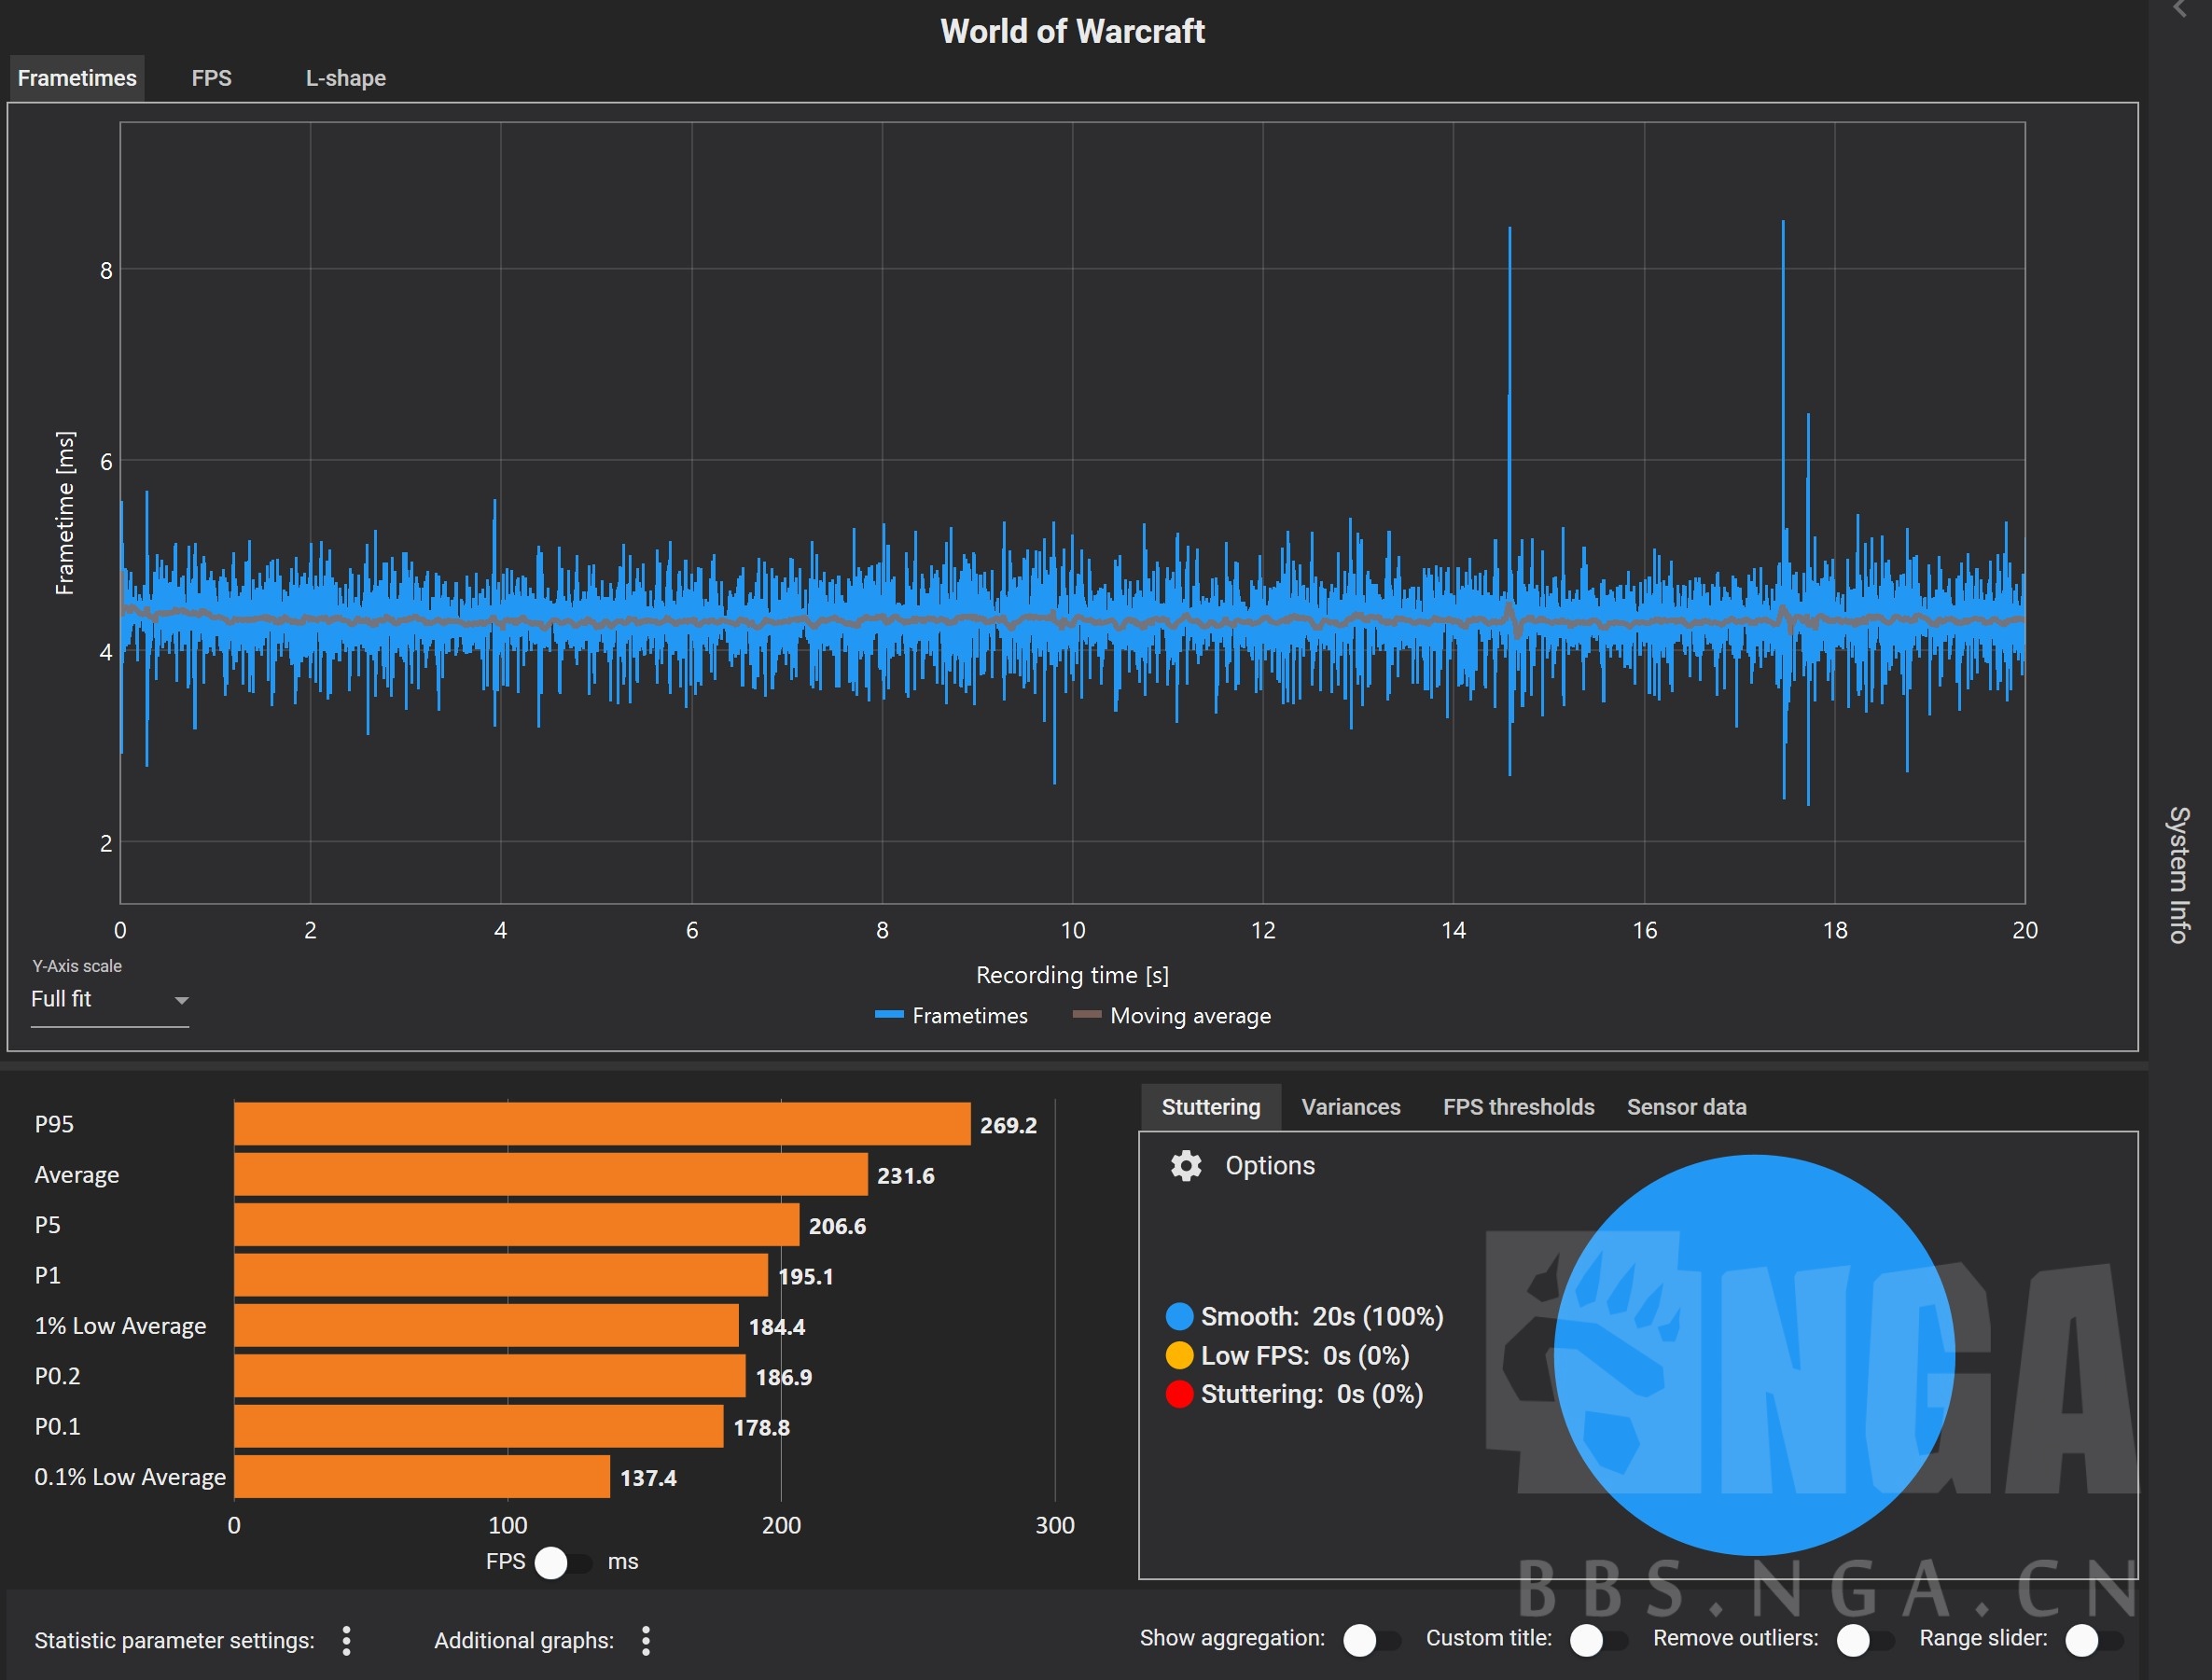The width and height of the screenshot is (2212, 1680).
Task: Toggle the Remove outliers switch
Action: [x=1864, y=1640]
